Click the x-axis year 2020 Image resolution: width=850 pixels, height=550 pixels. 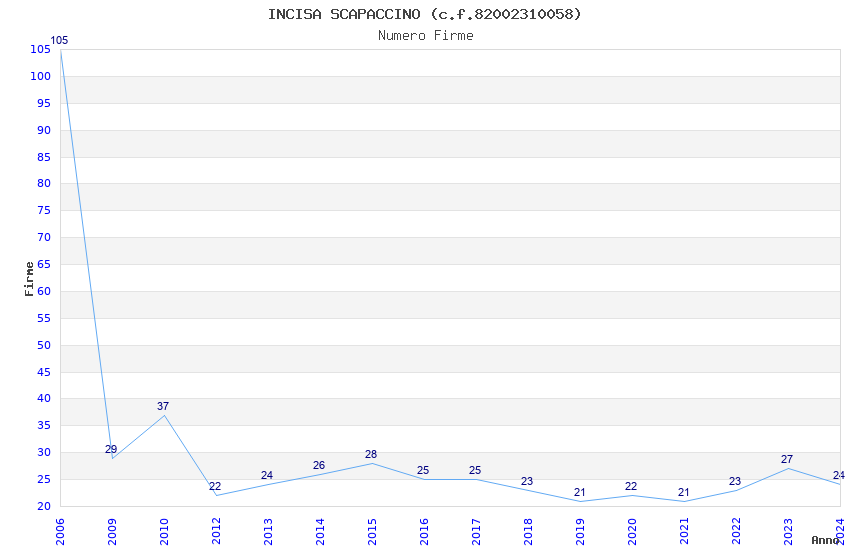632,532
